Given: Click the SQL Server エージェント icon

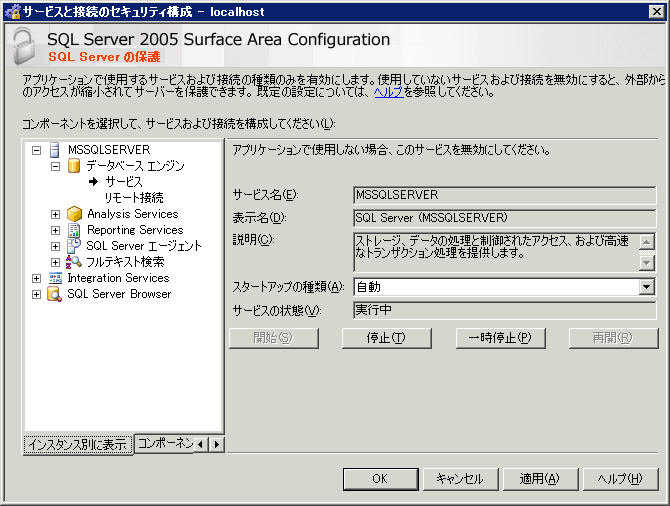Looking at the screenshot, I should (73, 246).
